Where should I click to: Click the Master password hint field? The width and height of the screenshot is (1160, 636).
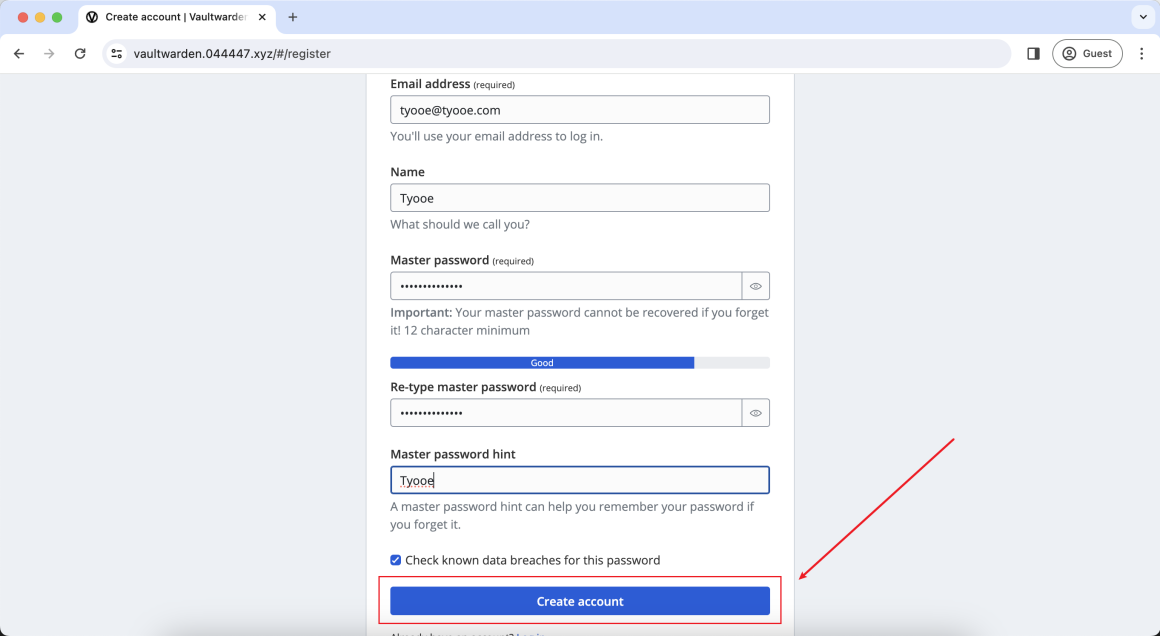[579, 481]
